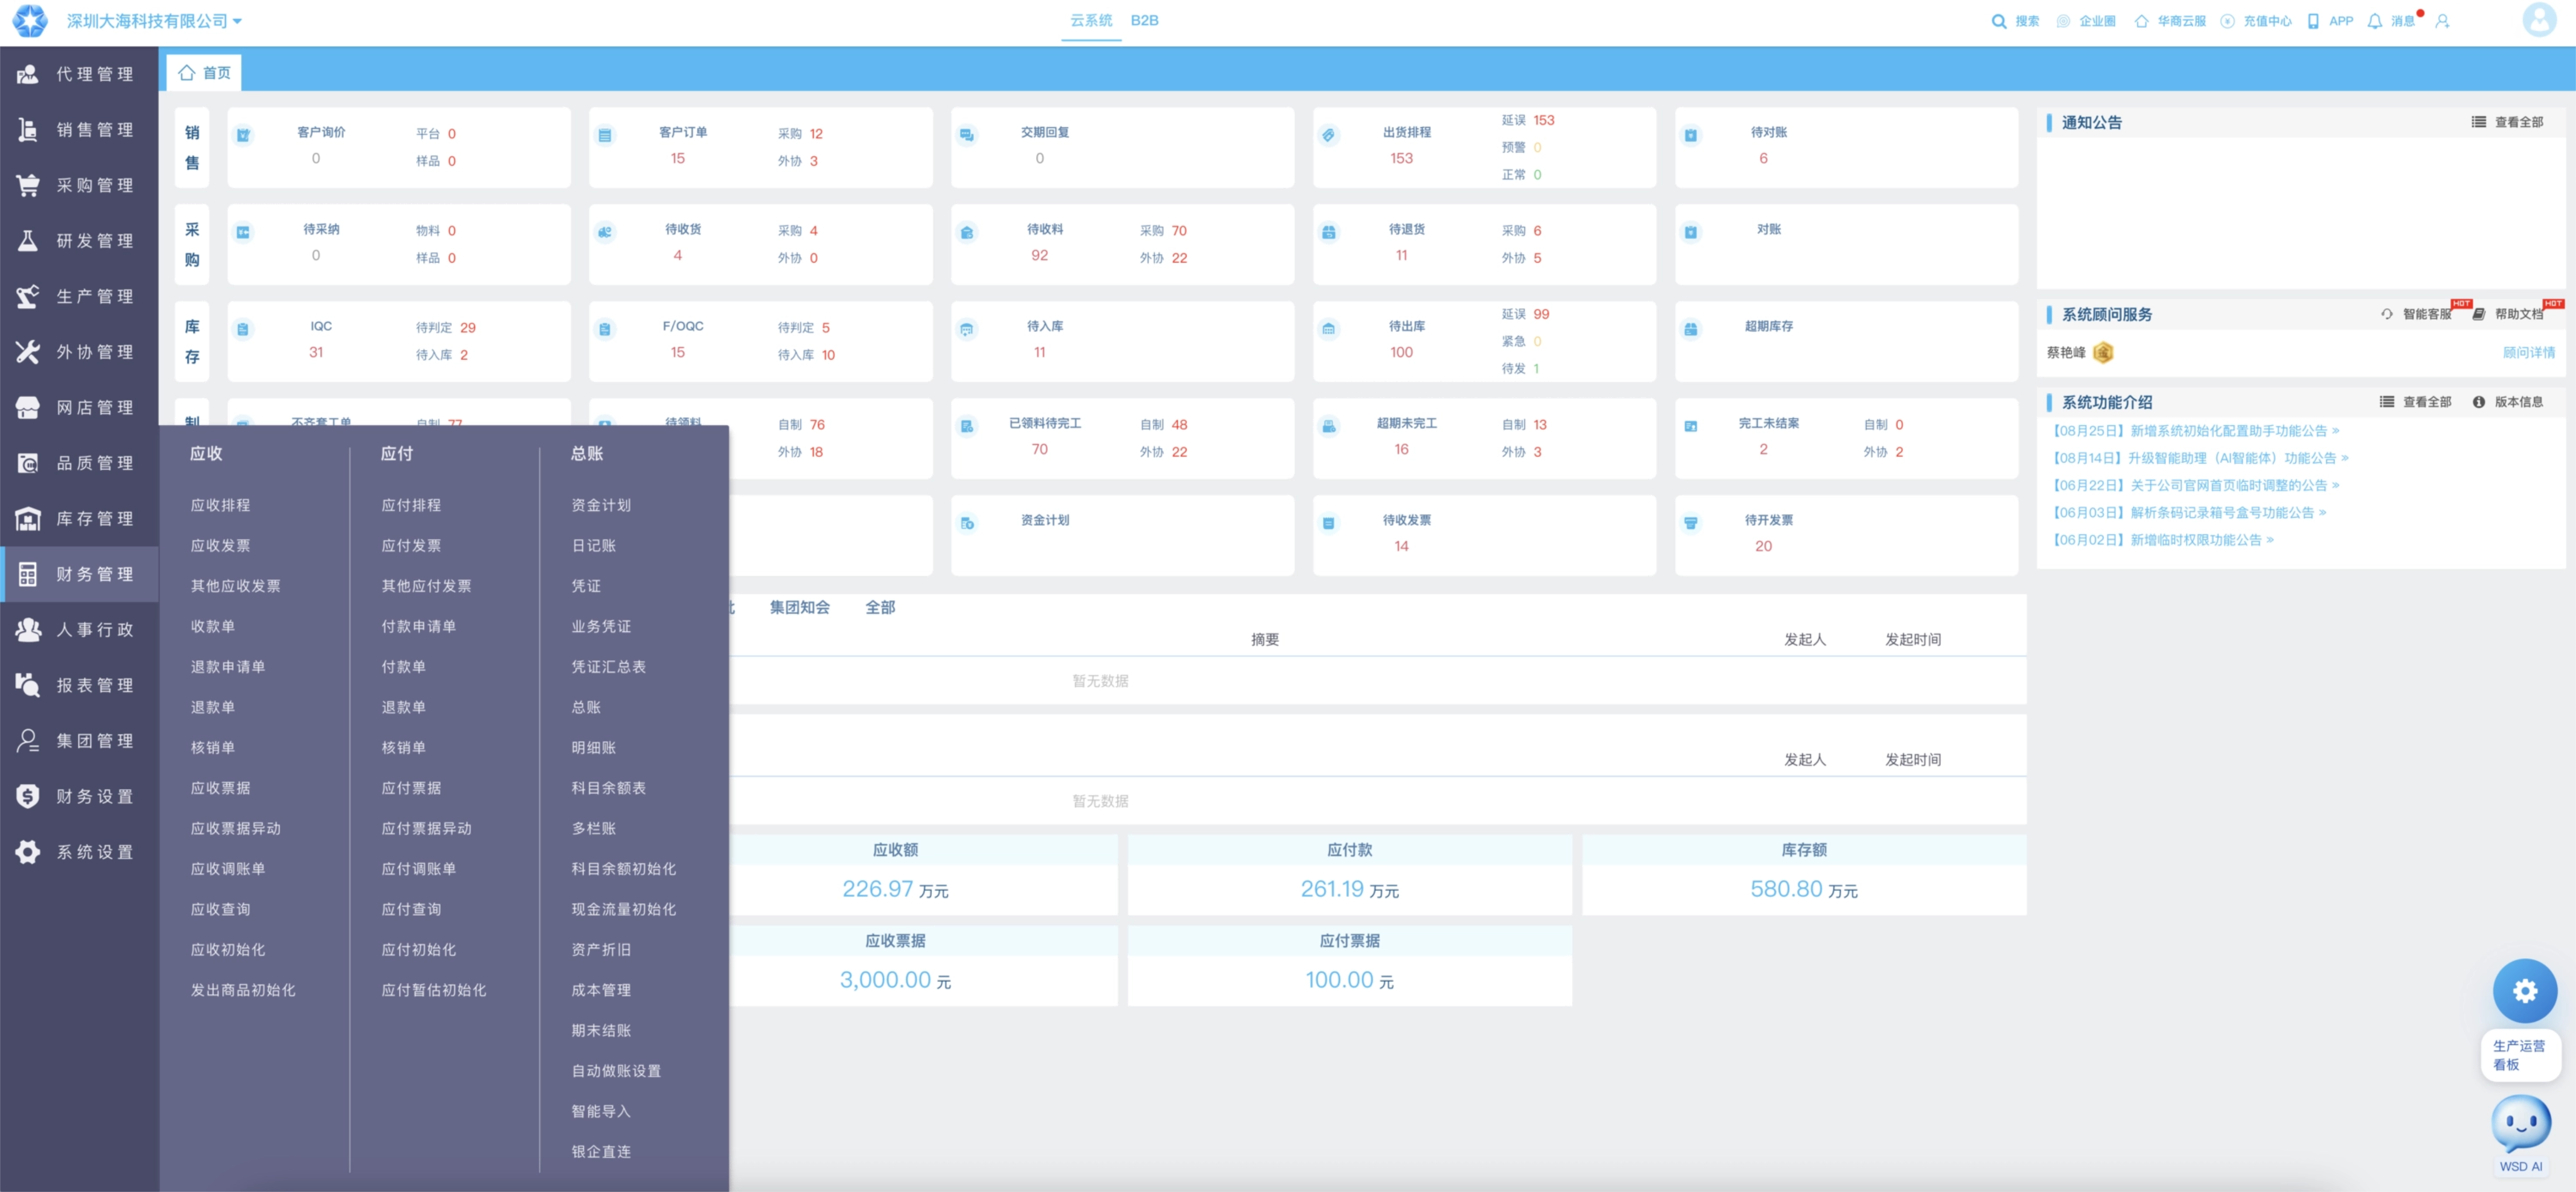Open 人事行政 sidebar module
Image resolution: width=2576 pixels, height=1192 pixels.
pos(79,629)
